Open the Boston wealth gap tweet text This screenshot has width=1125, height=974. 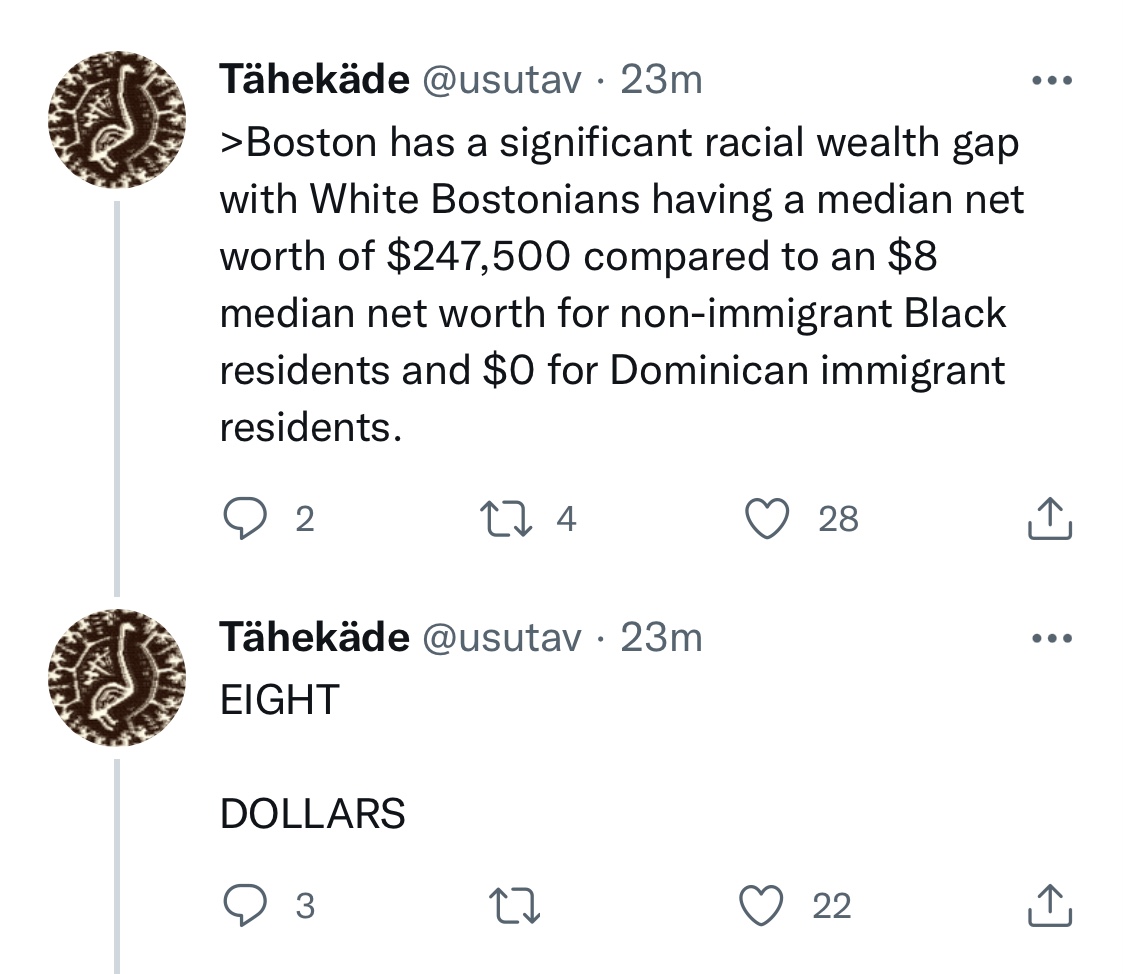point(620,285)
